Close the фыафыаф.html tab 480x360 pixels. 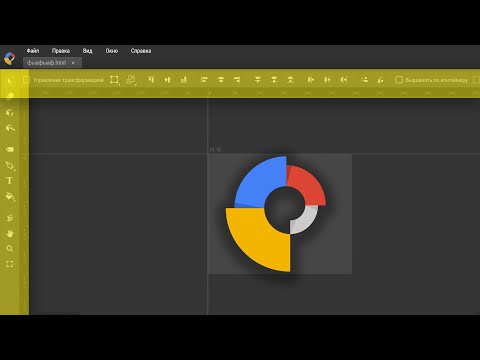pos(73,63)
